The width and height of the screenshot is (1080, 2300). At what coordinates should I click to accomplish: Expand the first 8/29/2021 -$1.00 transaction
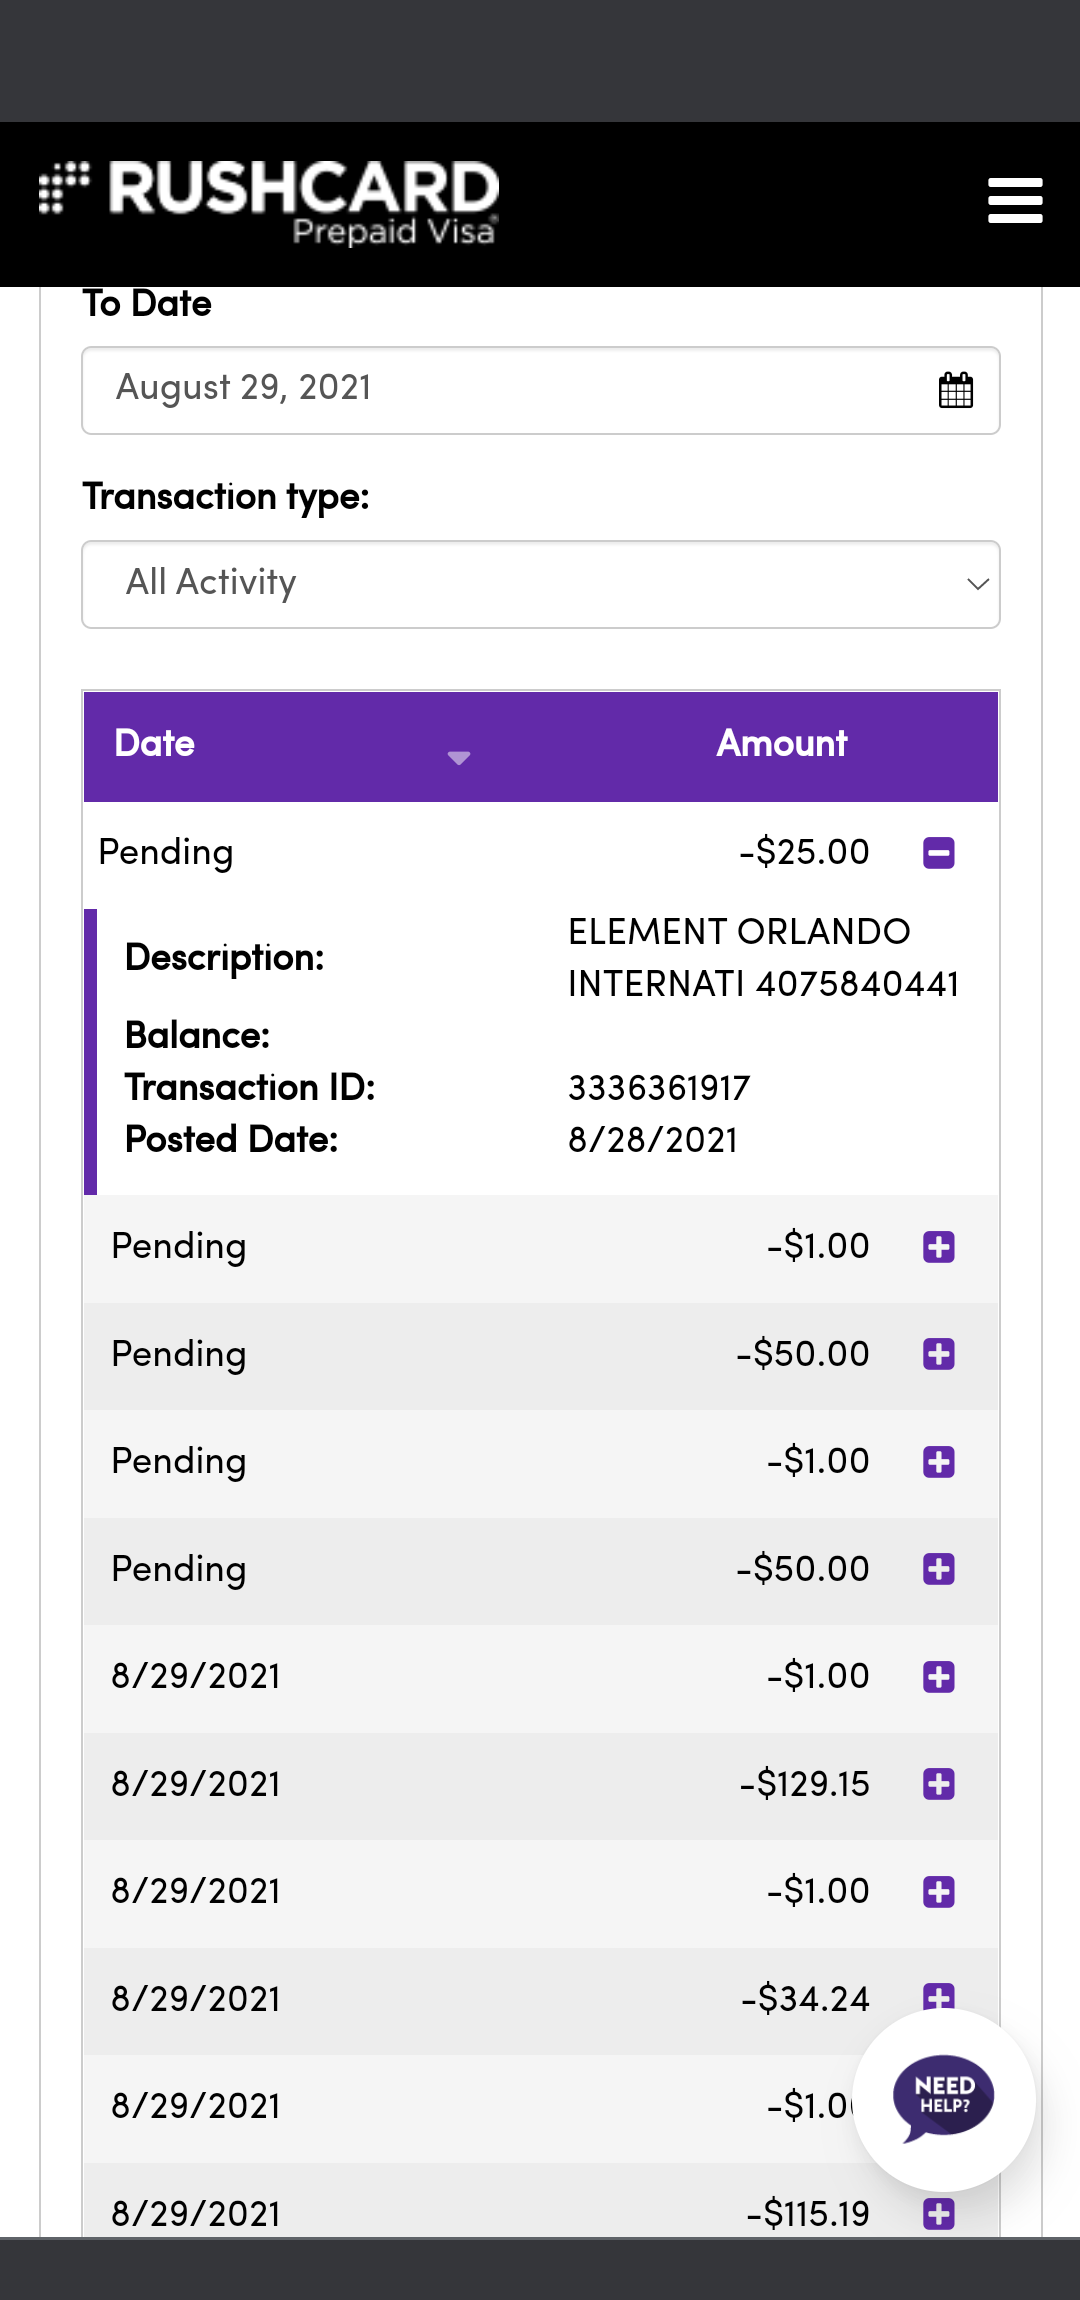click(x=938, y=1677)
